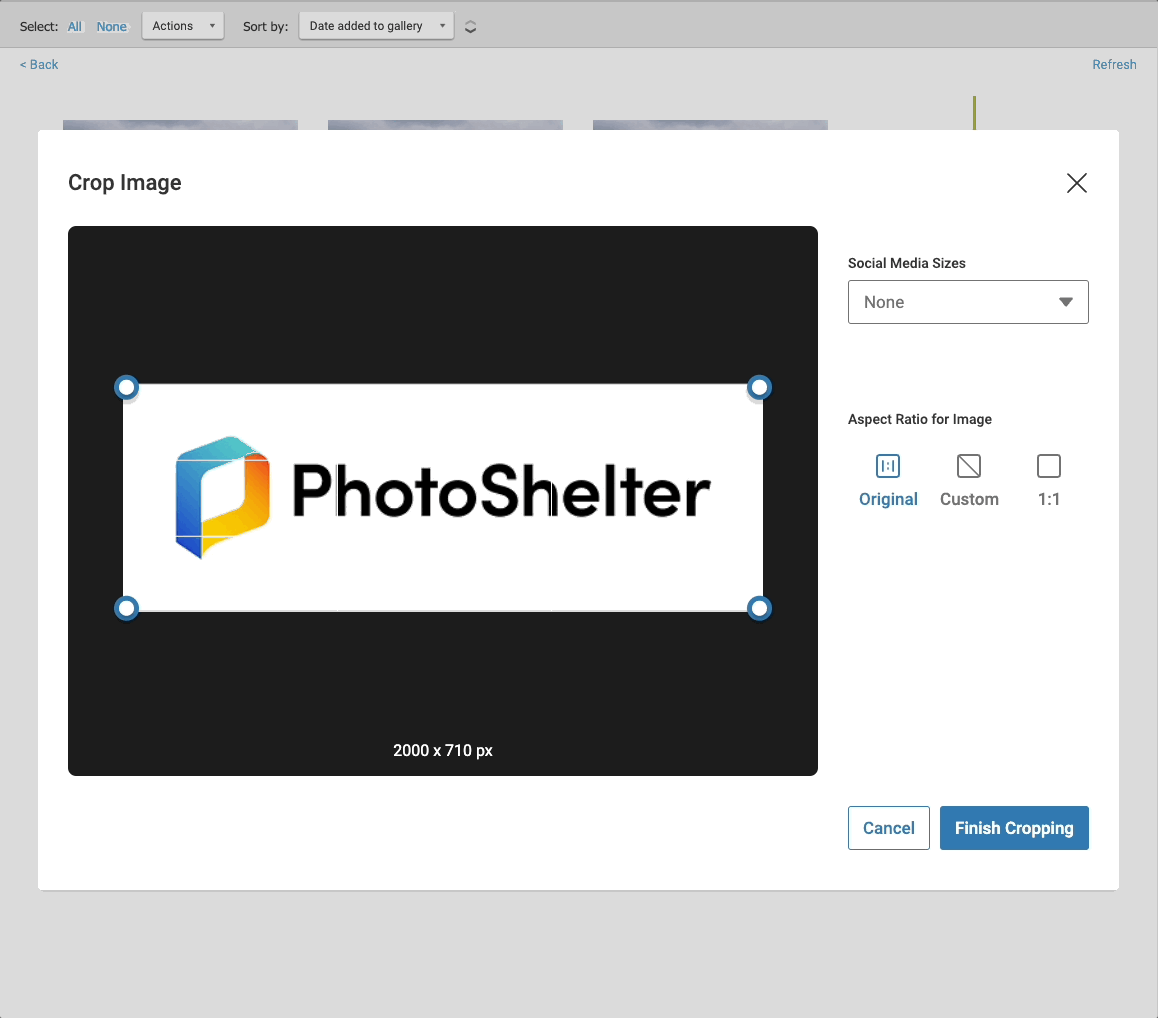Click the top-right crop handle
This screenshot has width=1158, height=1018.
(759, 387)
